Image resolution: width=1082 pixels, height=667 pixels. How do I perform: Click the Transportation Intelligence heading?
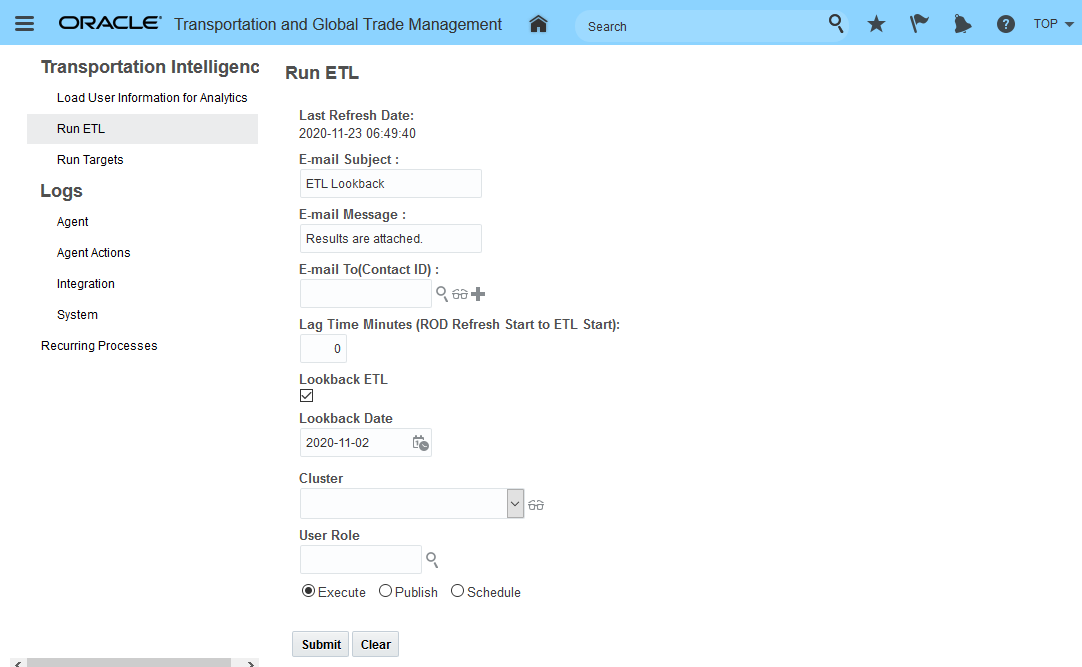[x=150, y=66]
